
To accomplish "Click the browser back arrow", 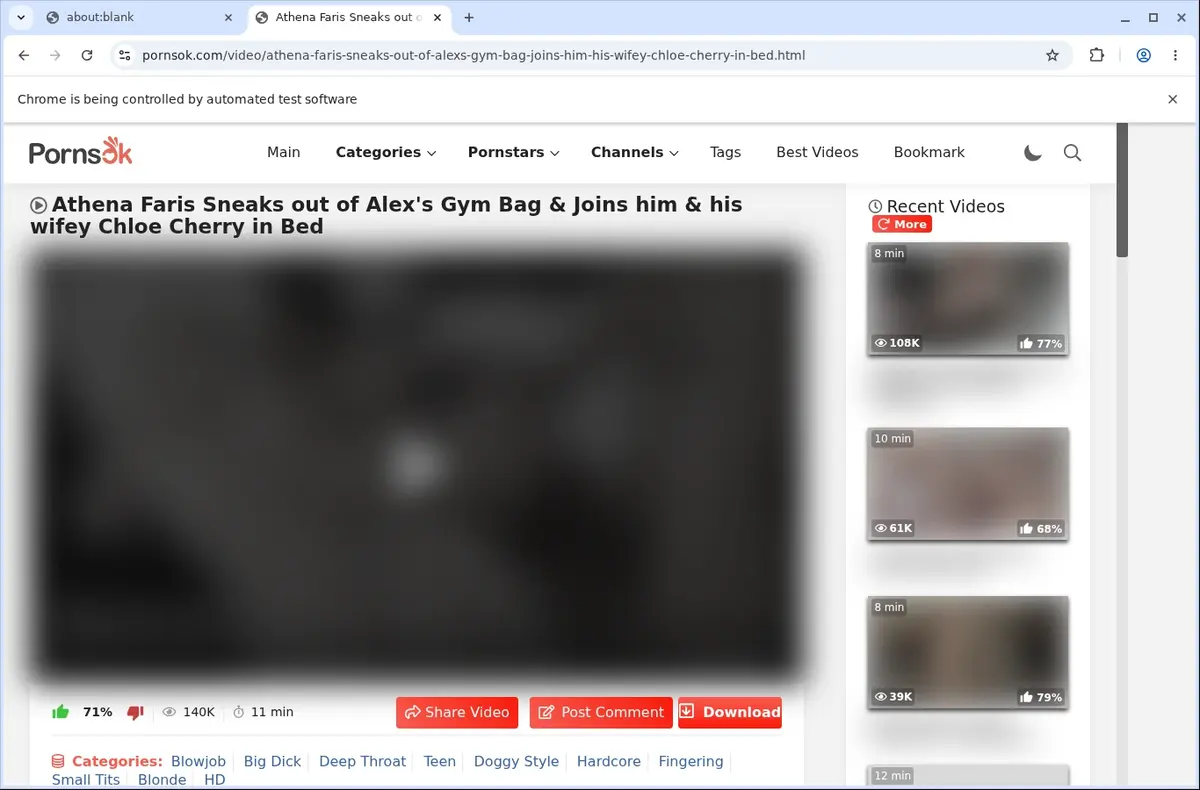I will 24,56.
